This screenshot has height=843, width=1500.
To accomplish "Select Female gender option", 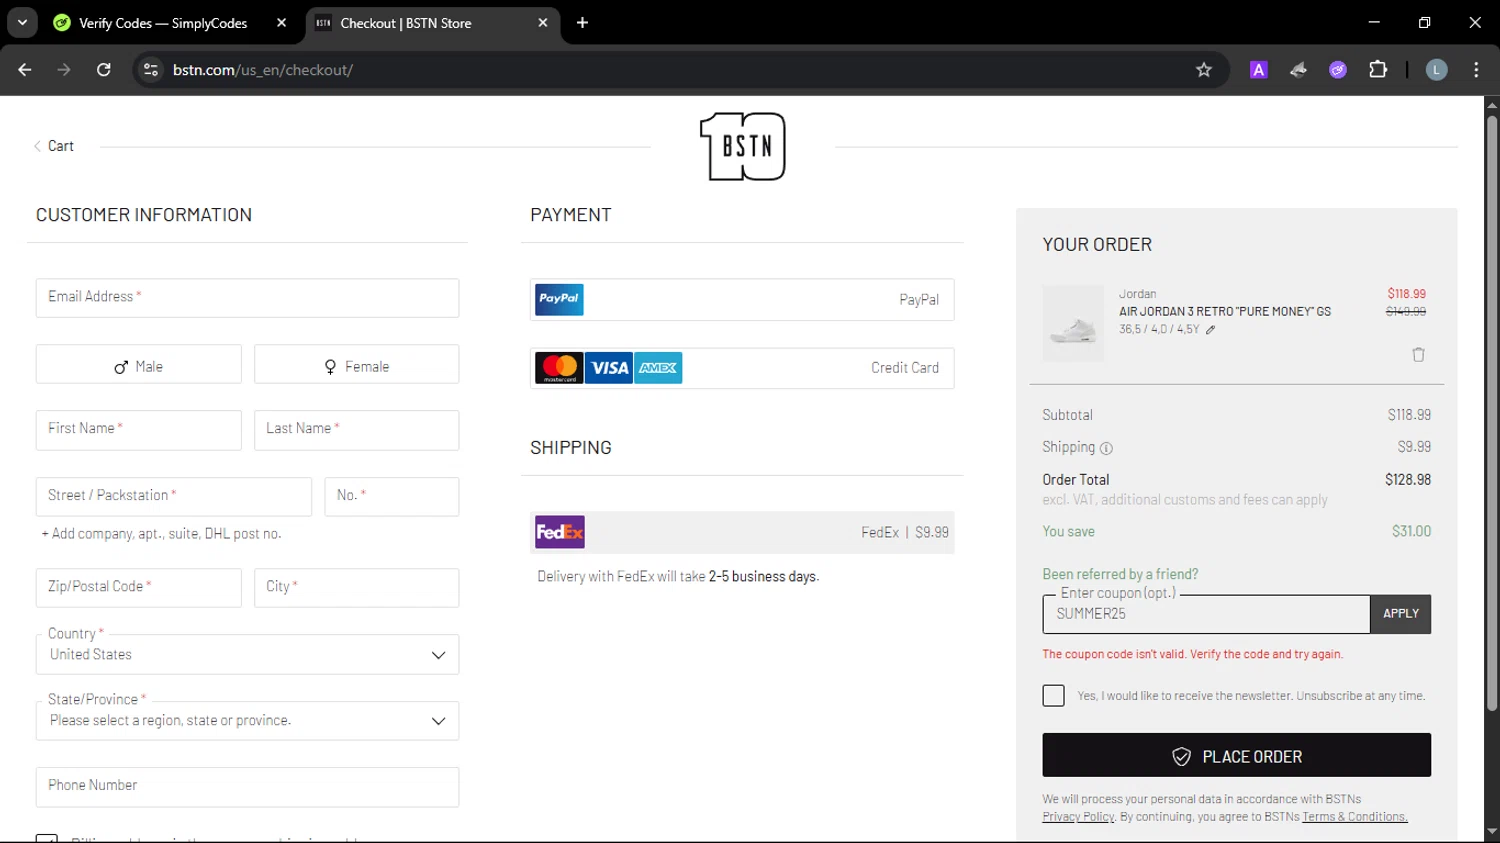I will pyautogui.click(x=356, y=365).
